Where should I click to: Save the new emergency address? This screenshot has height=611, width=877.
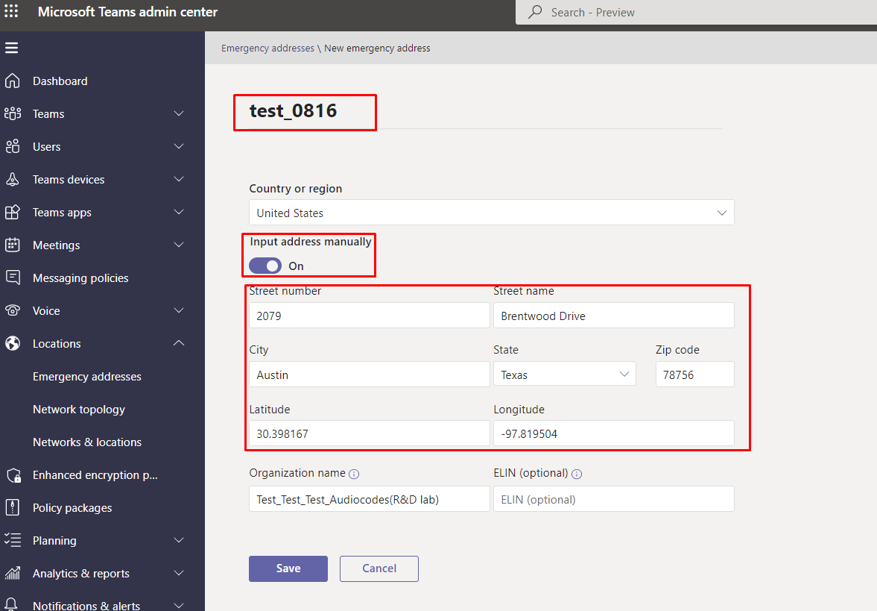tap(288, 568)
